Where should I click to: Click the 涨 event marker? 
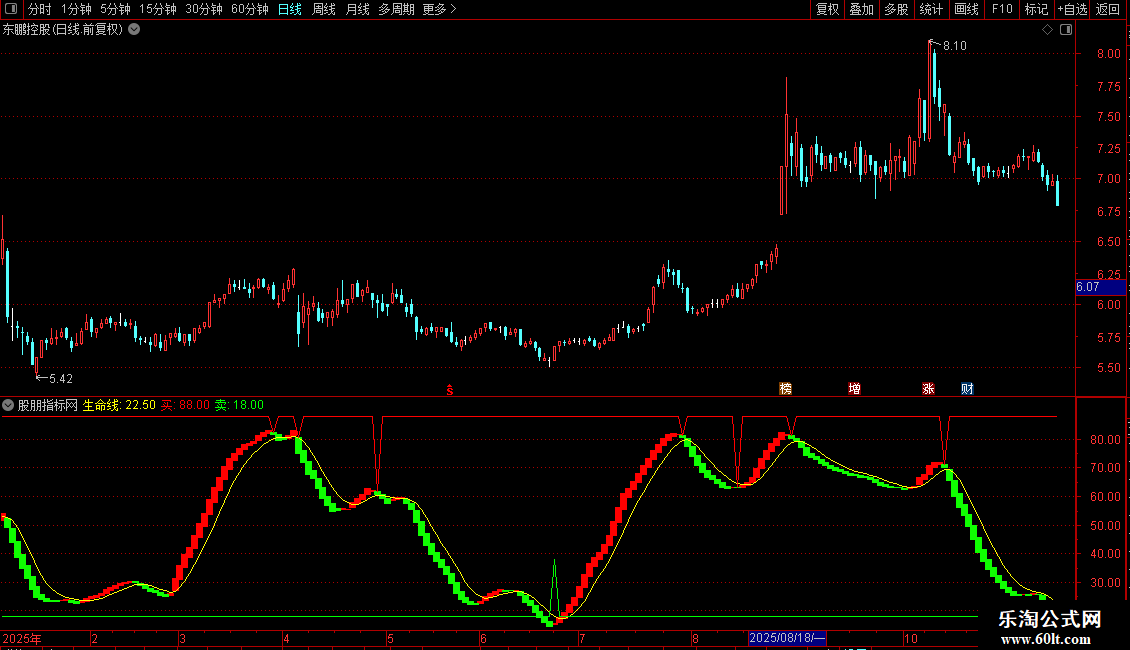pos(928,388)
